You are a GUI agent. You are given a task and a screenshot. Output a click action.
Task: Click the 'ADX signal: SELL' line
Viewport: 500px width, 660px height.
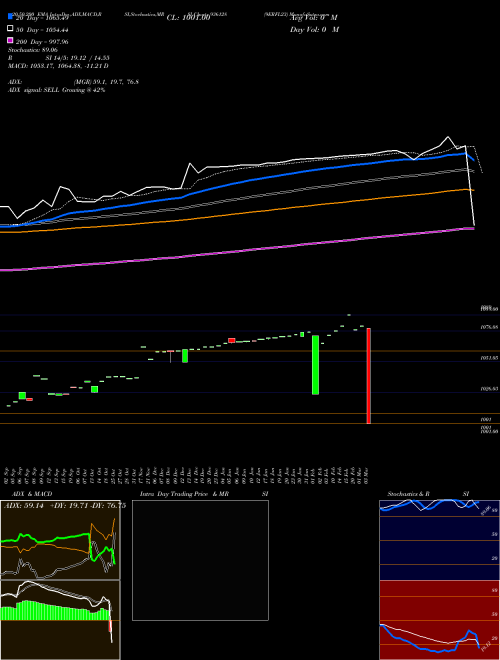(x=56, y=90)
